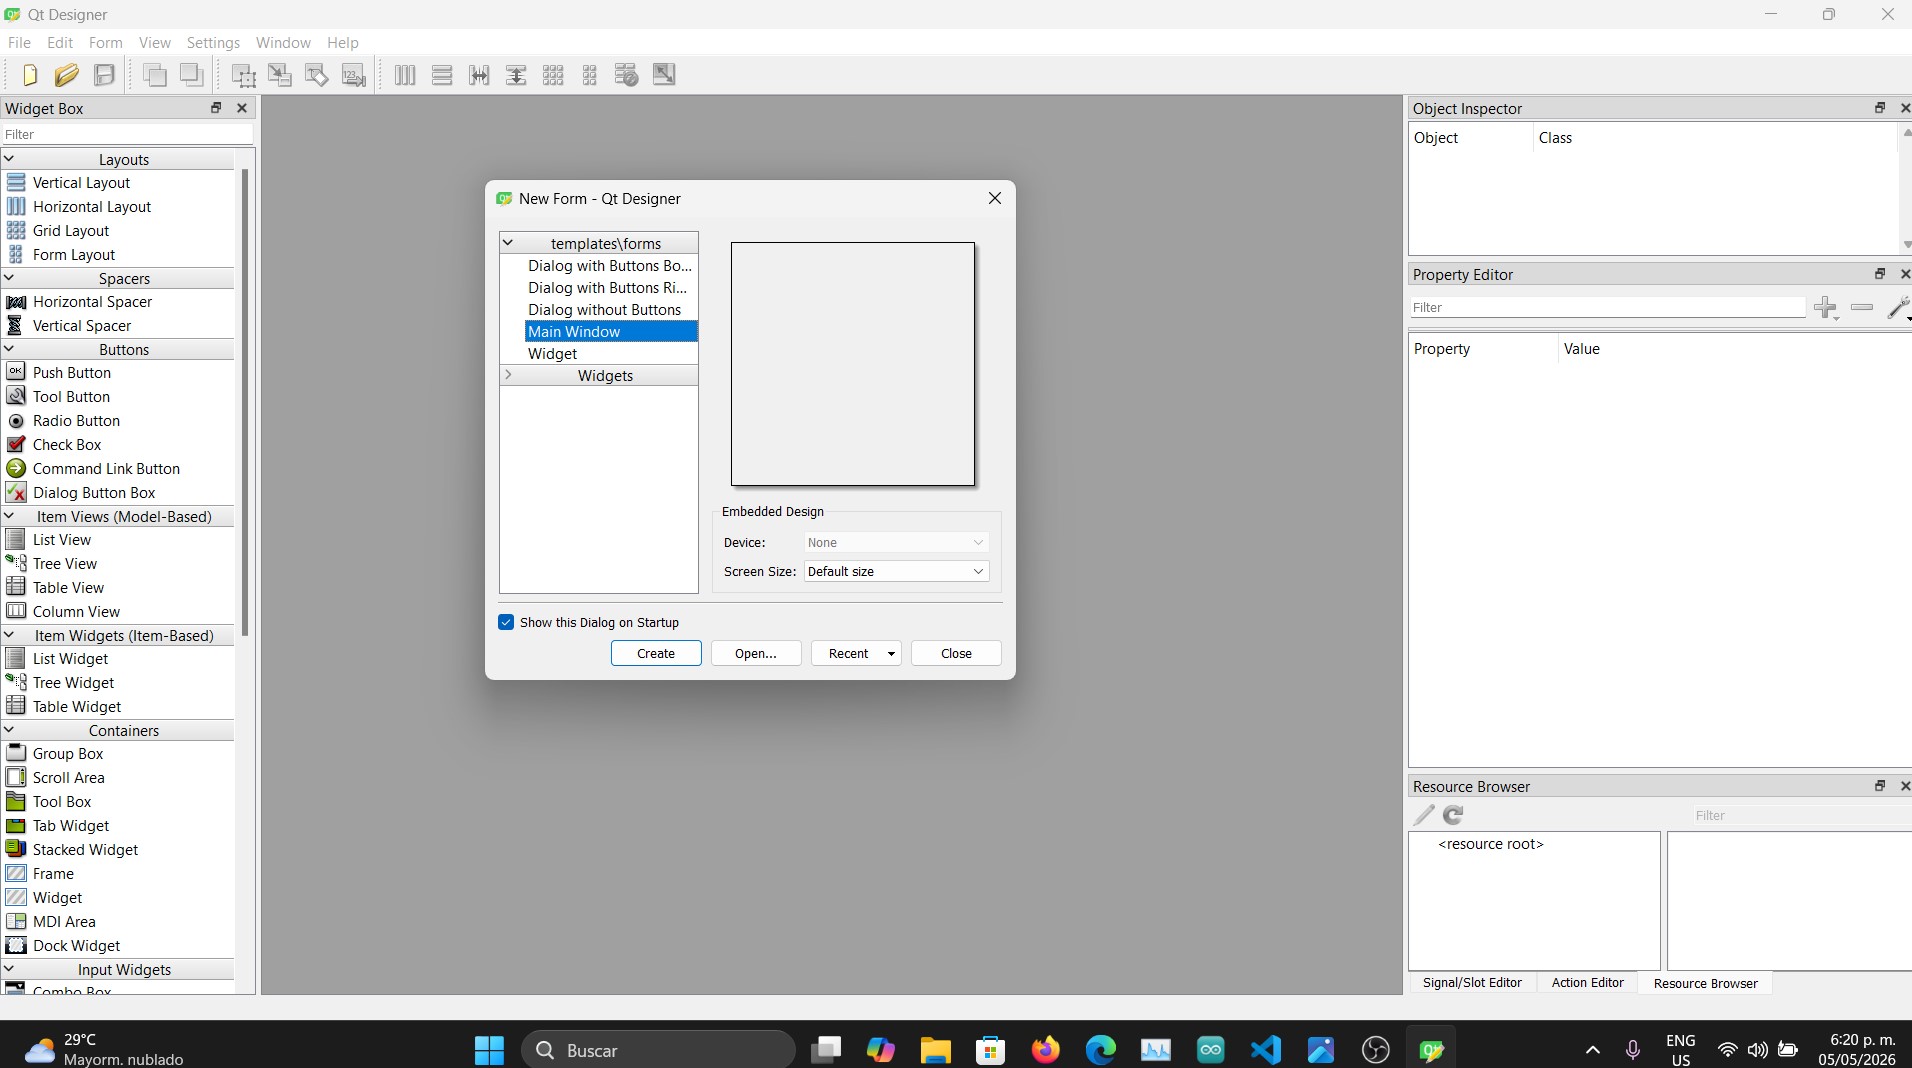This screenshot has width=1912, height=1068.
Task: Select the Edit Widgets mode icon
Action: coord(243,75)
